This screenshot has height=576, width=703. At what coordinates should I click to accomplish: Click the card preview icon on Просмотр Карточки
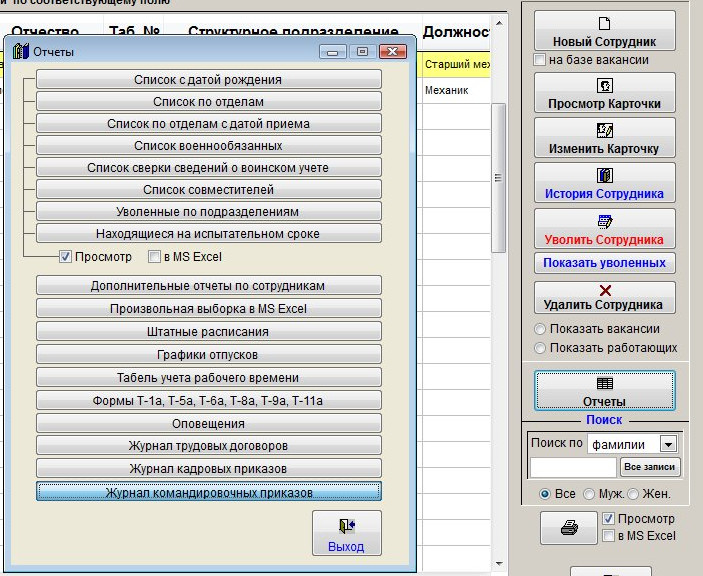pyautogui.click(x=604, y=85)
